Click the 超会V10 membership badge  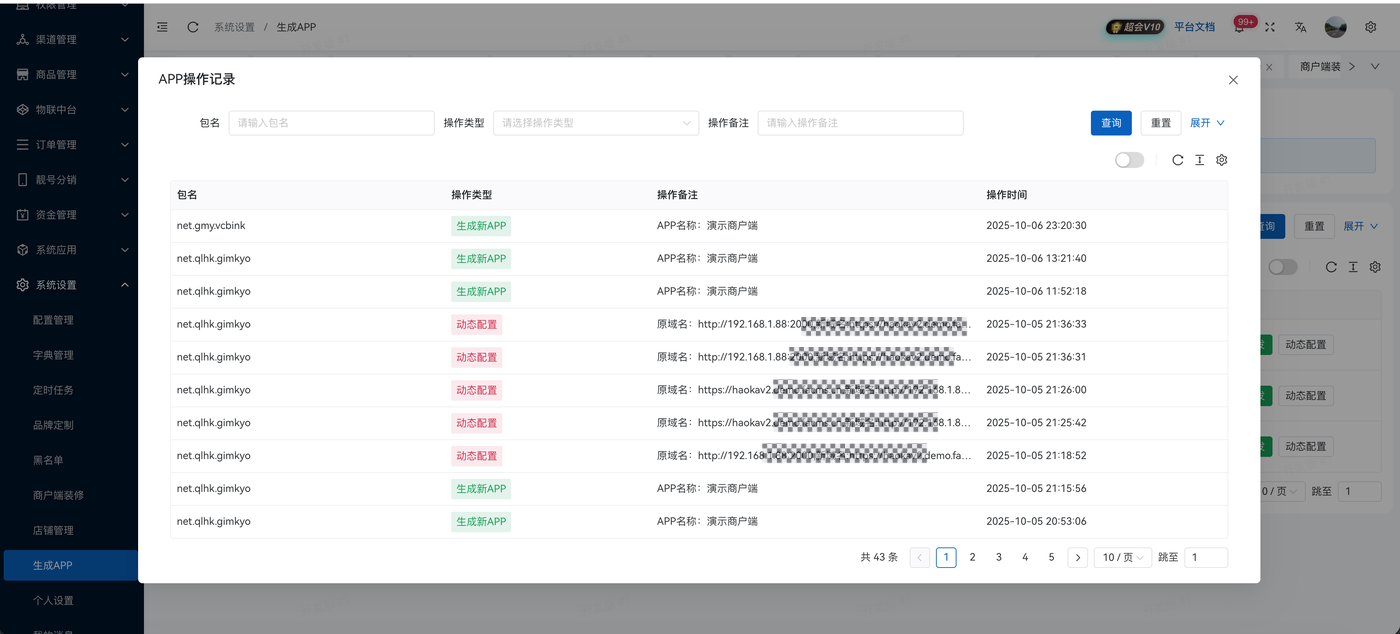1135,27
